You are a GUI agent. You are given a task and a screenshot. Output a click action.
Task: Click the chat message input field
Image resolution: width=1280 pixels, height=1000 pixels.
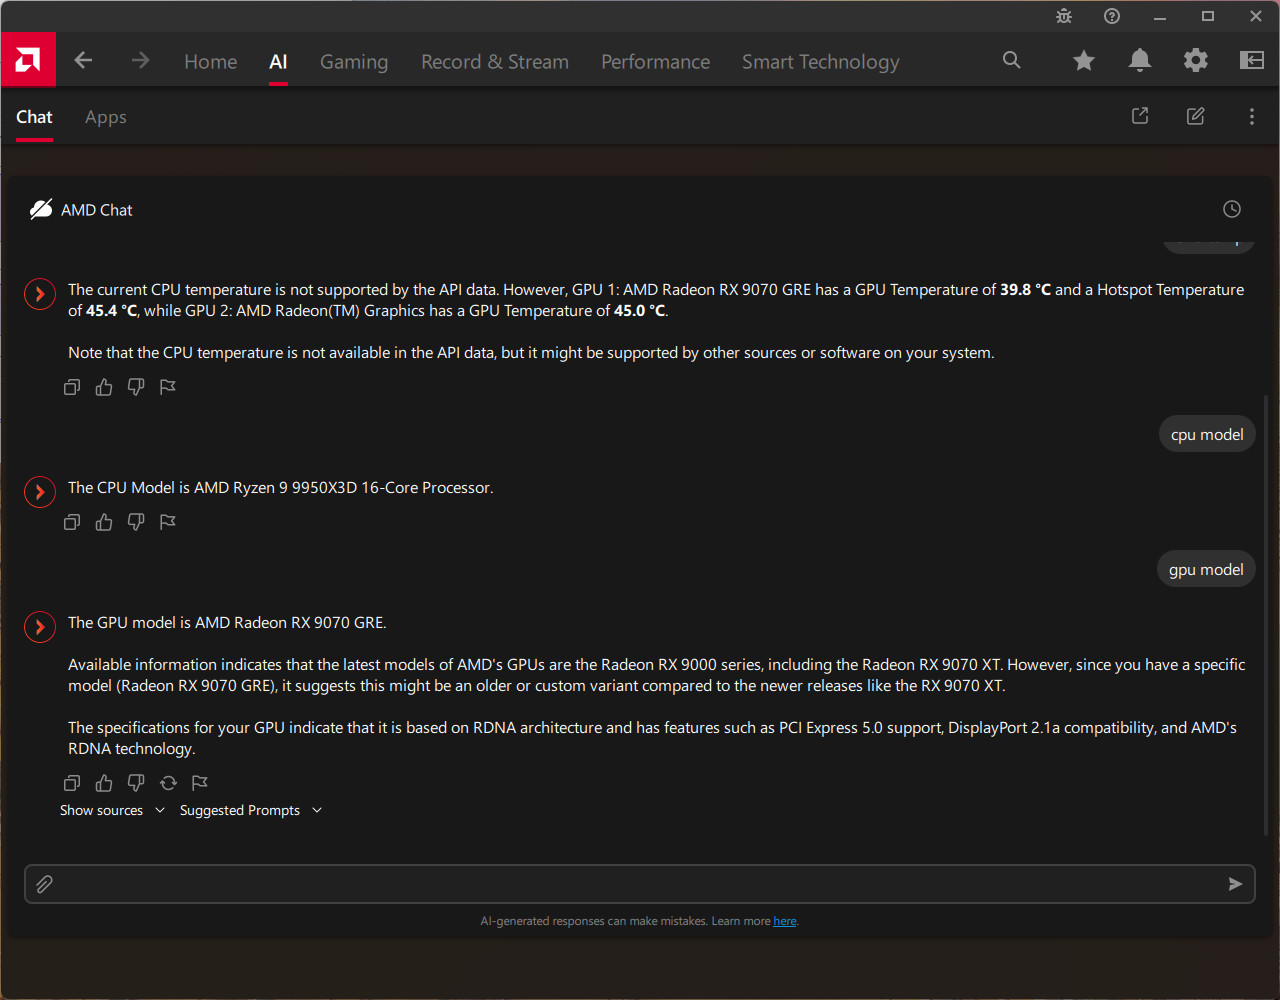tap(640, 884)
